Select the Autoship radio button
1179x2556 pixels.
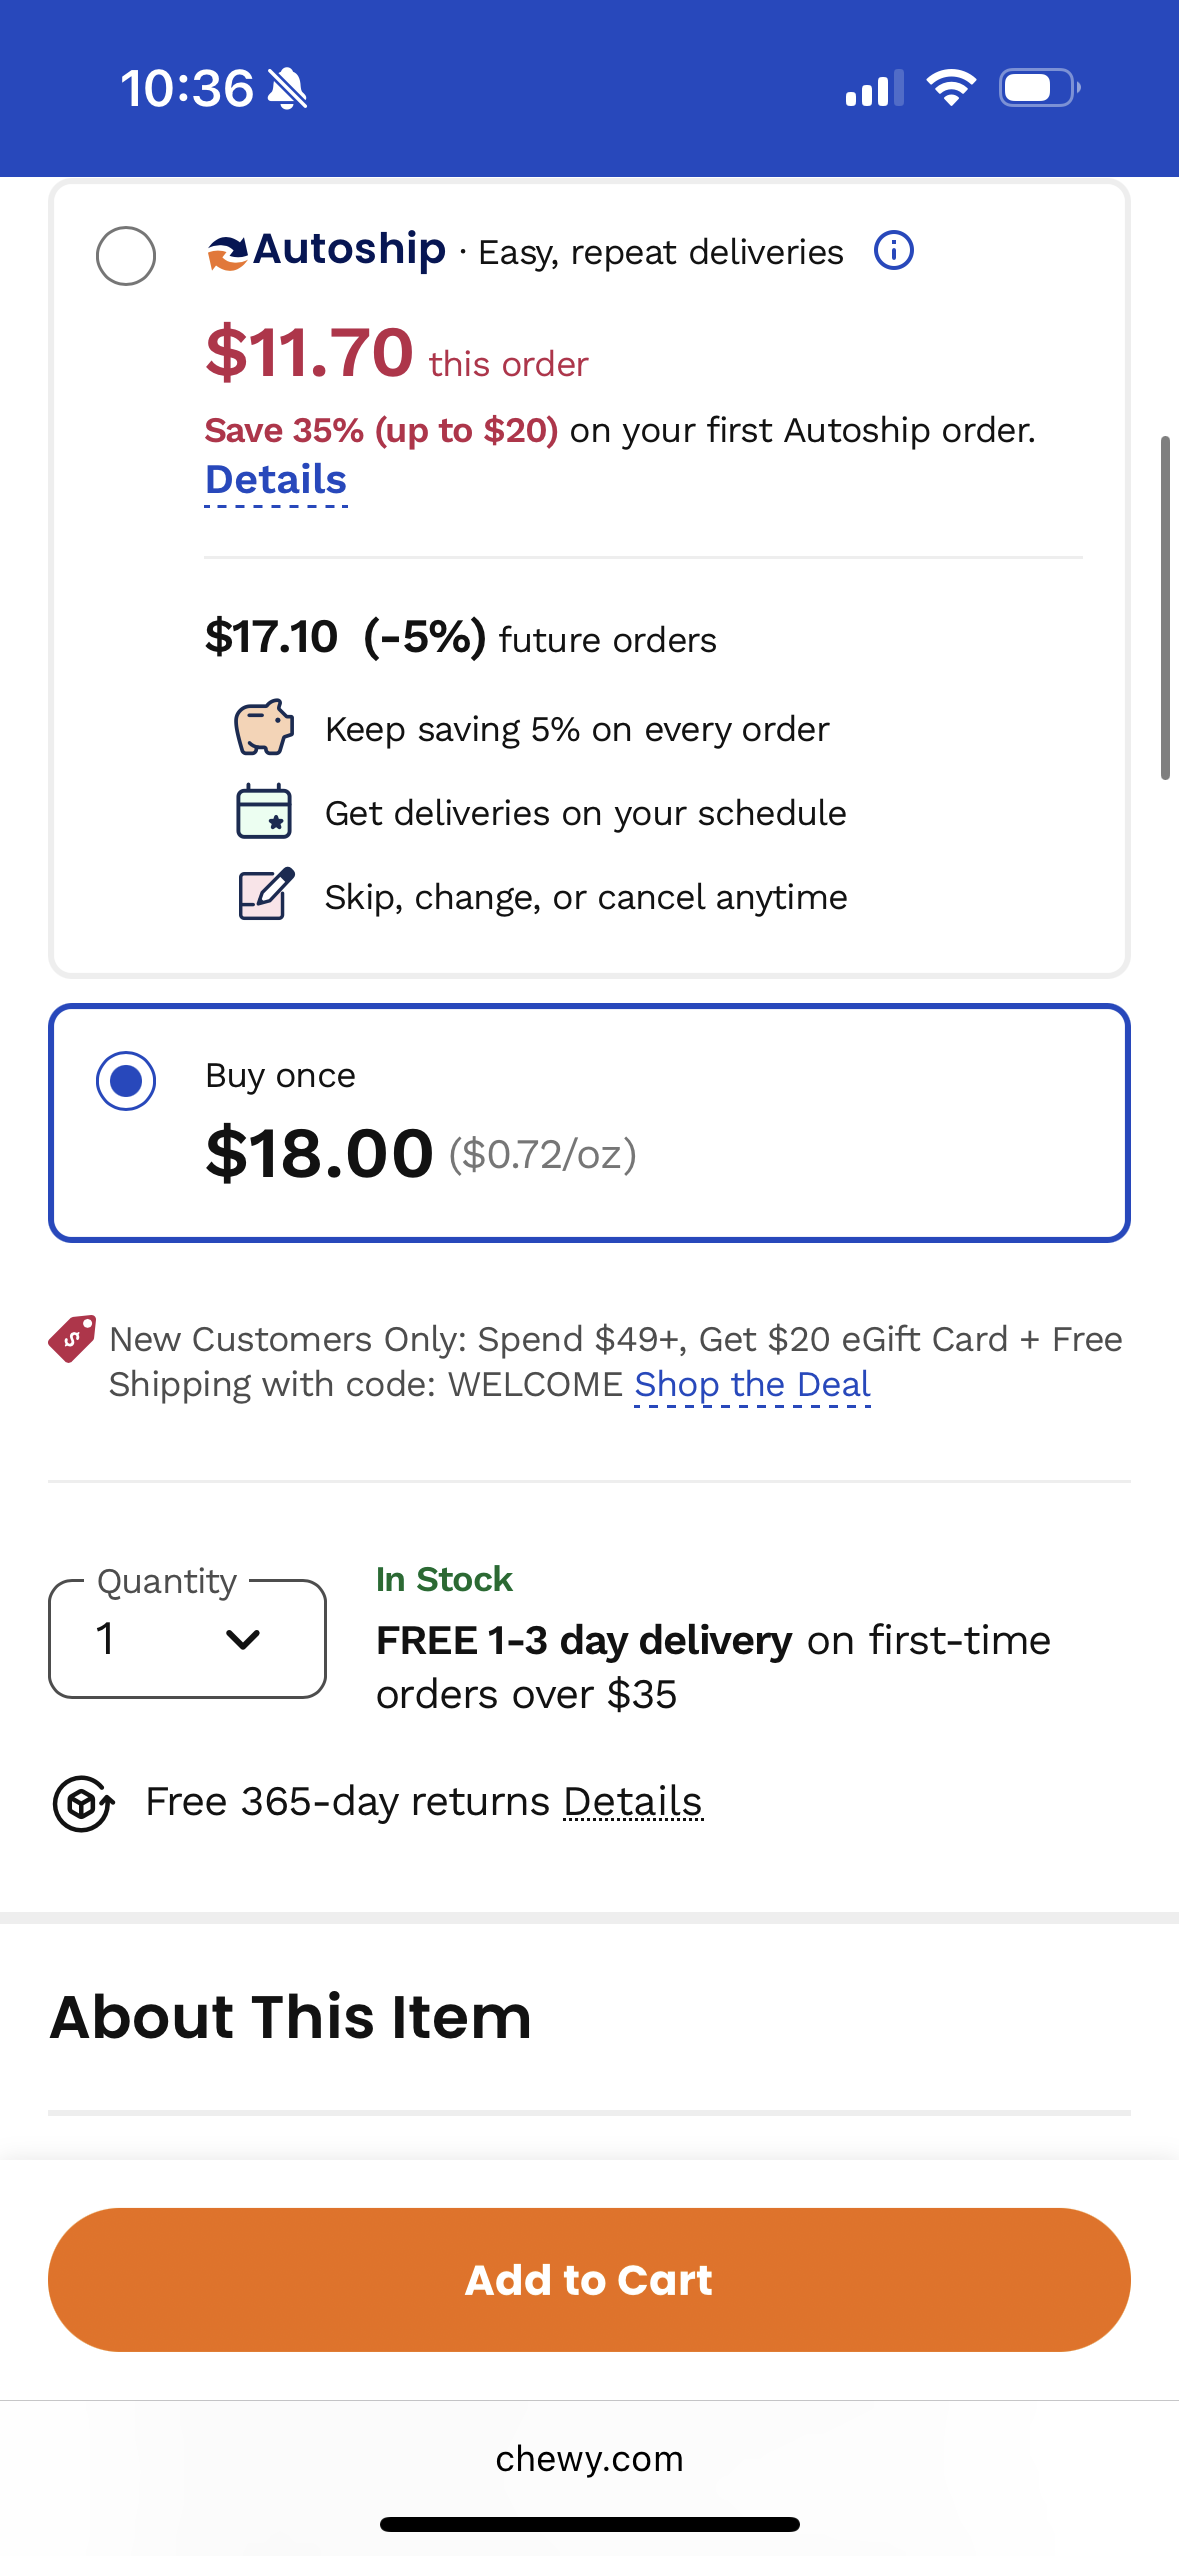point(126,256)
